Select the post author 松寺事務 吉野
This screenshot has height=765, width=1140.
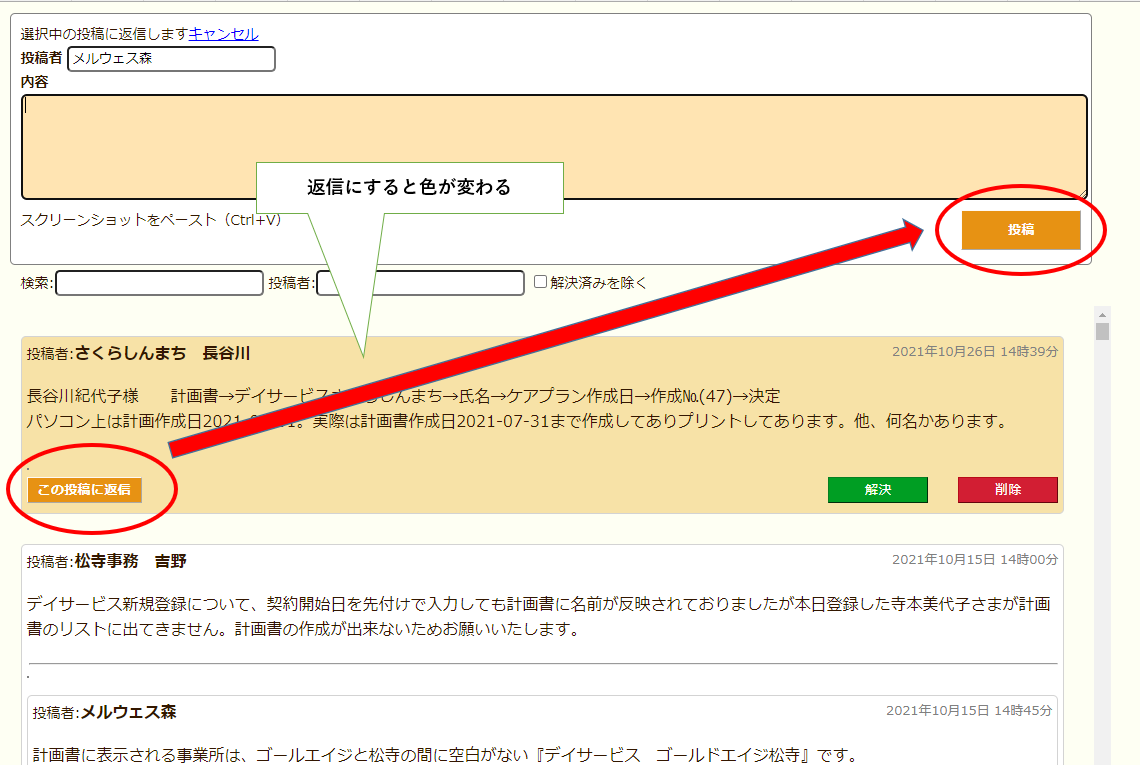[130, 561]
